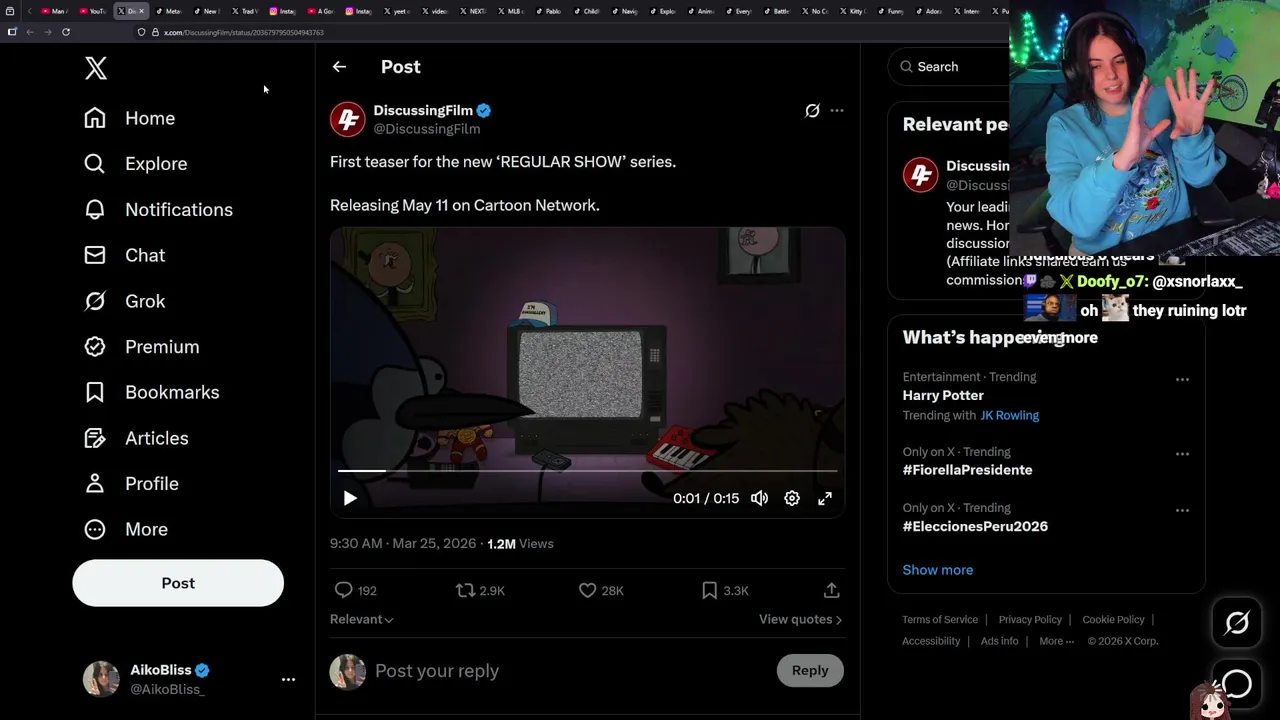Open Notifications in the sidebar

158,210
